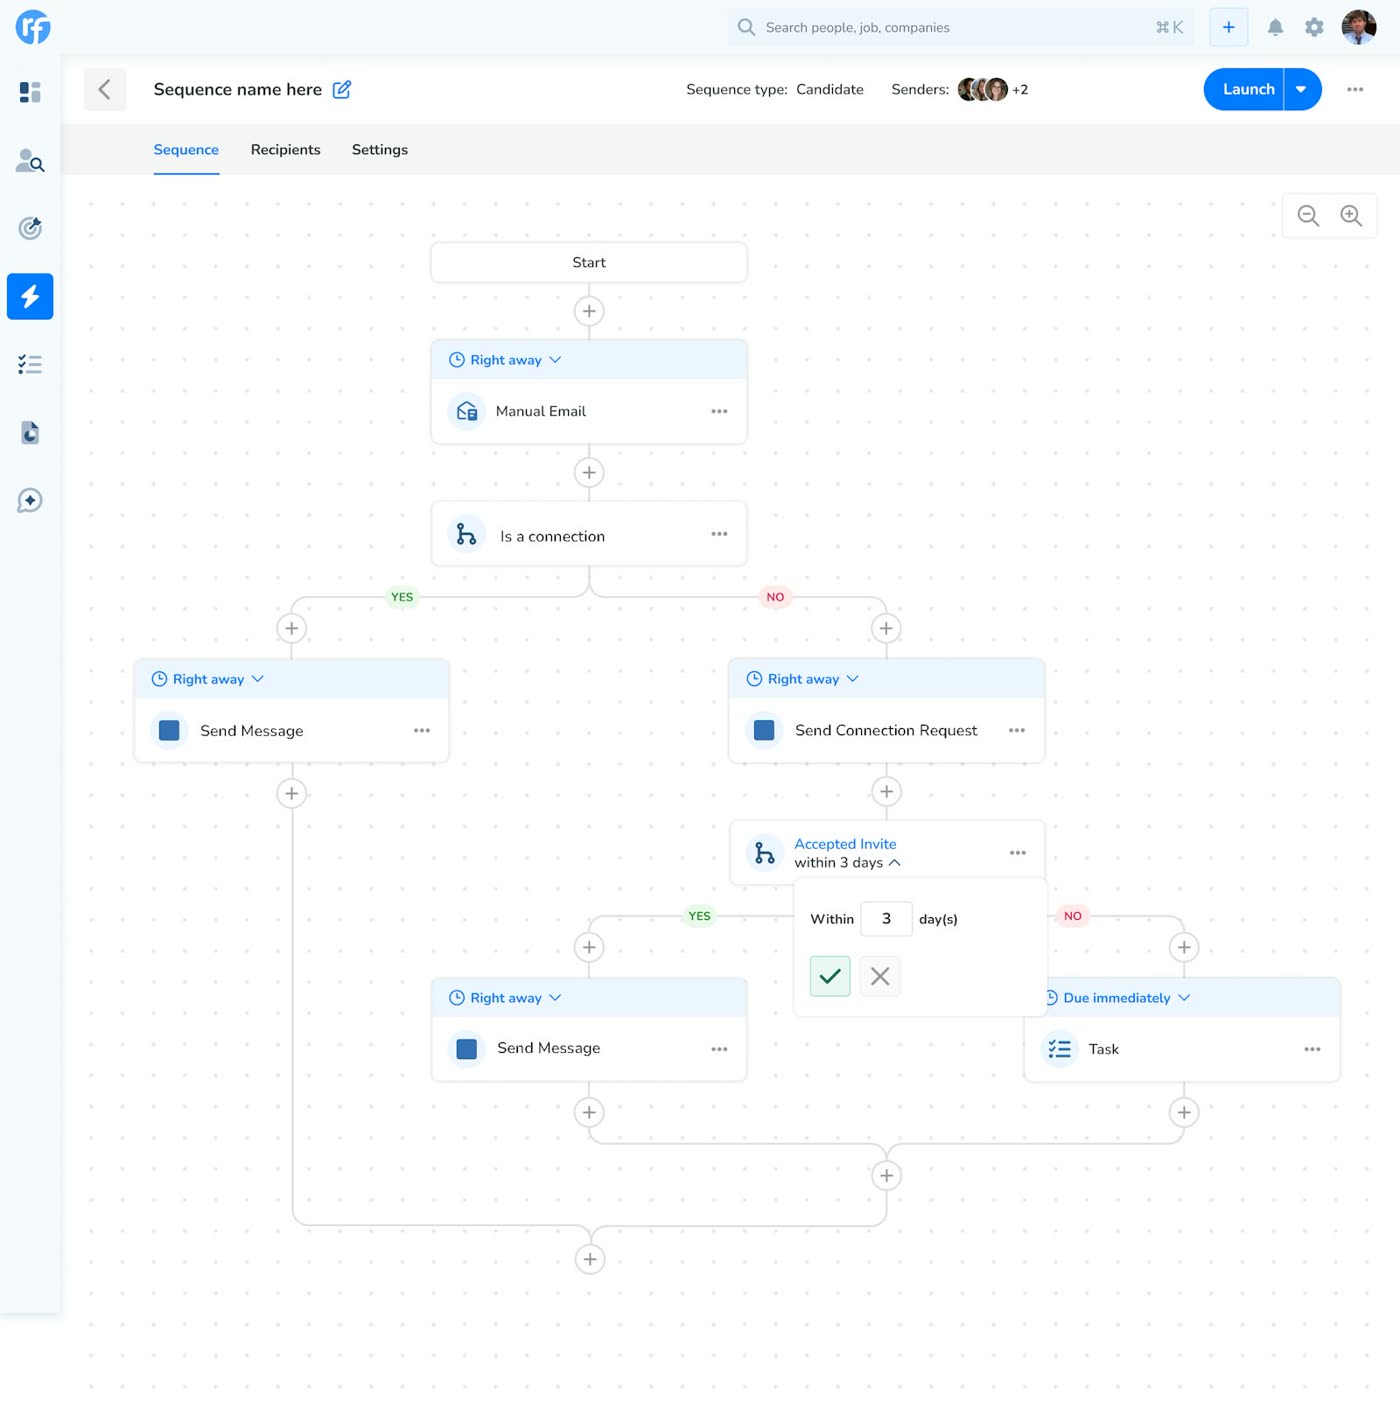This screenshot has width=1400, height=1410.
Task: Open left Send Message options menu
Action: (x=422, y=731)
